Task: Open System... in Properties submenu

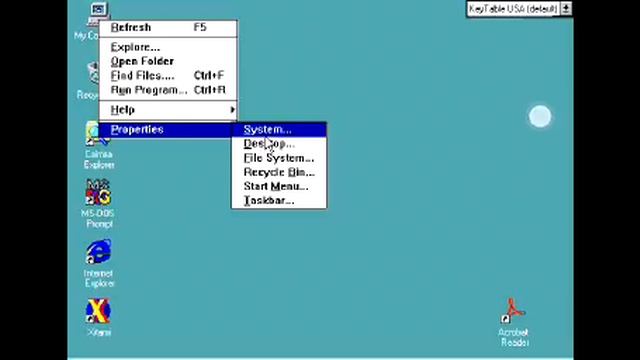Action: tap(279, 130)
